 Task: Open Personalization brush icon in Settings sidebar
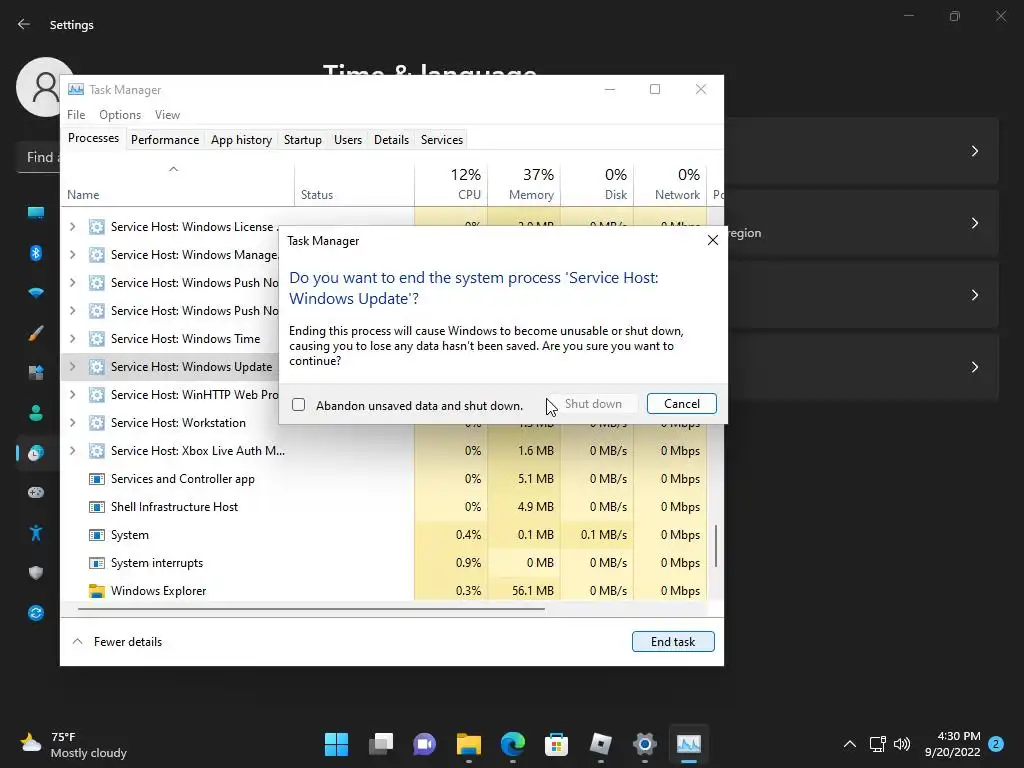[x=36, y=333]
